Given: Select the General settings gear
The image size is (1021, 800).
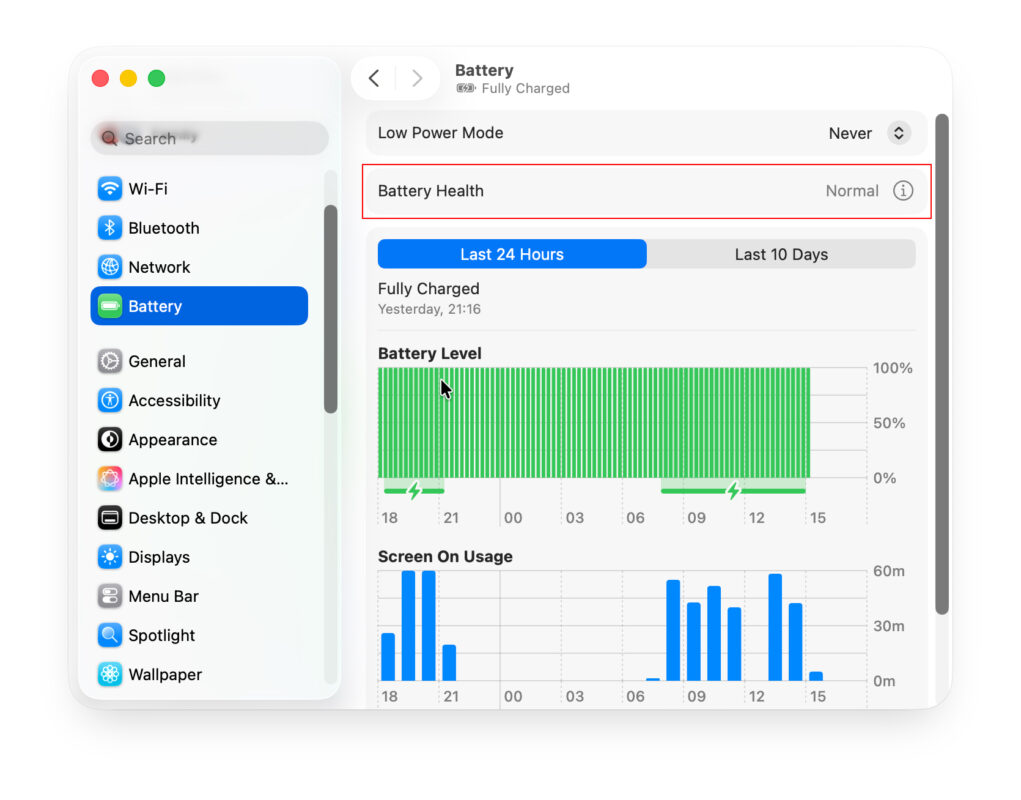Looking at the screenshot, I should (110, 361).
